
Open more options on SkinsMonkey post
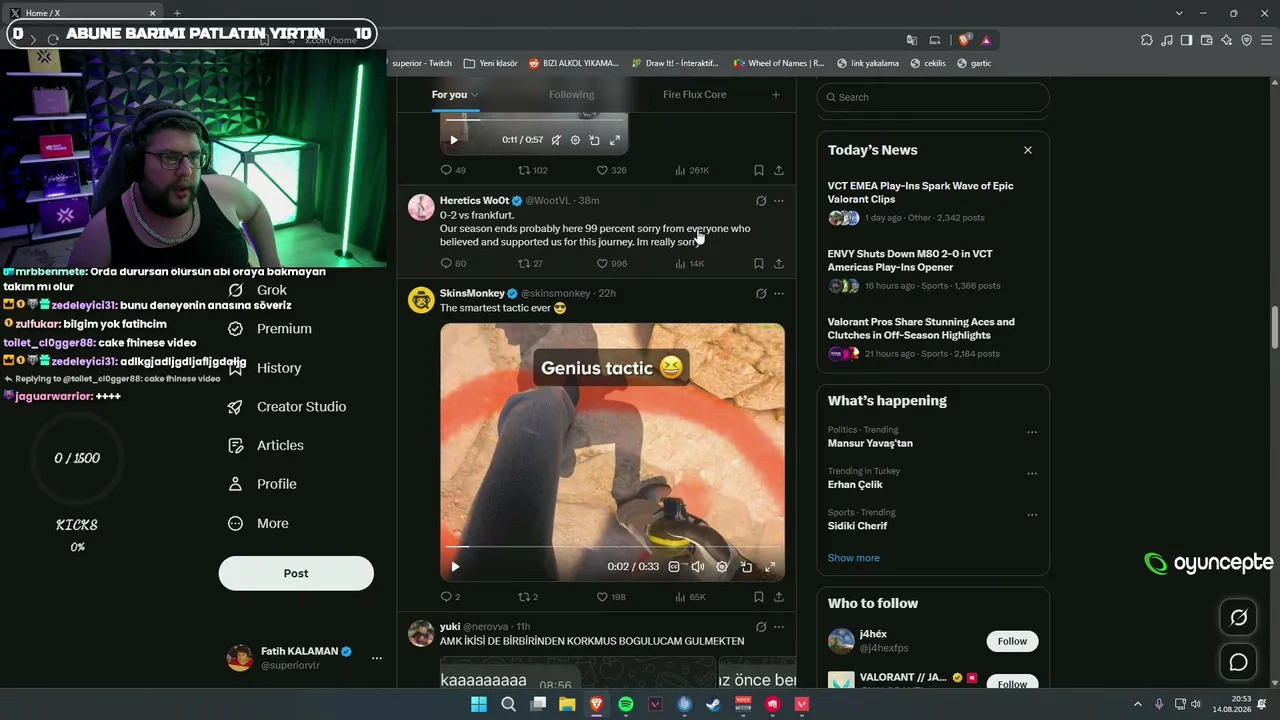pyautogui.click(x=779, y=294)
